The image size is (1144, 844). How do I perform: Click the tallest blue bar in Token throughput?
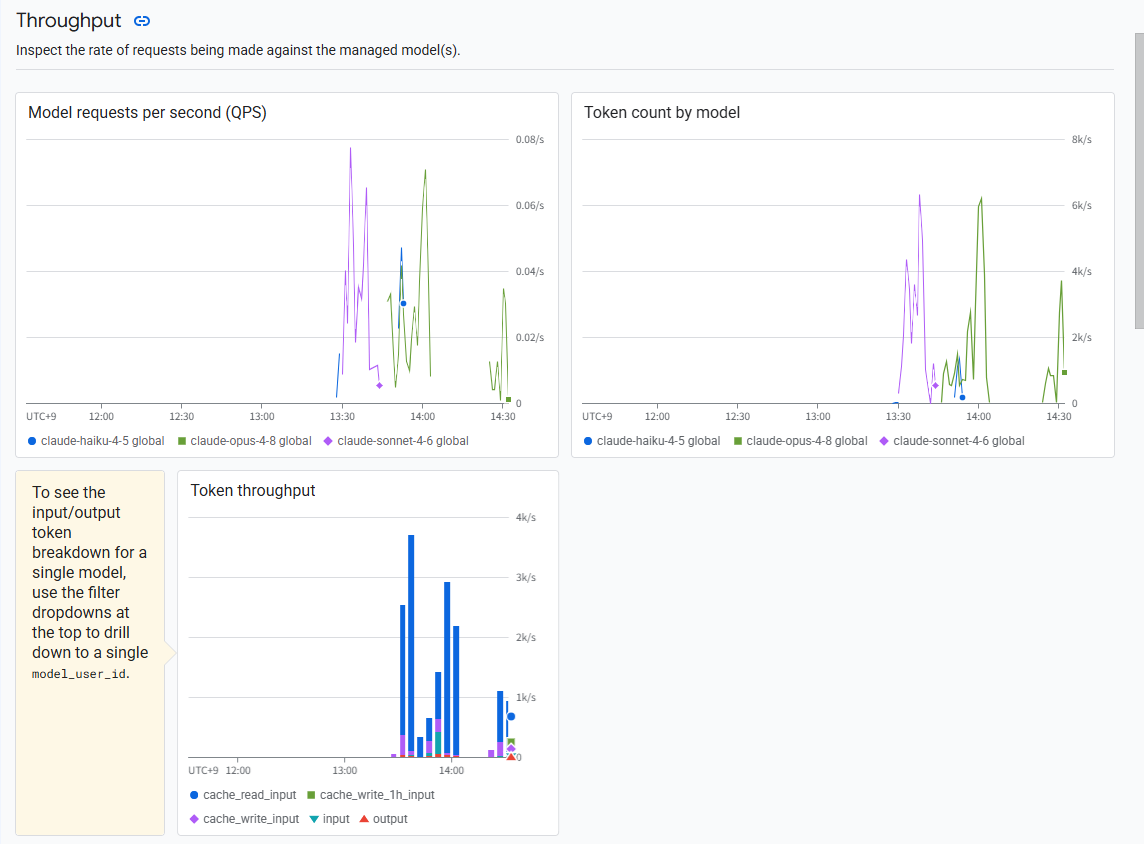[x=411, y=646]
